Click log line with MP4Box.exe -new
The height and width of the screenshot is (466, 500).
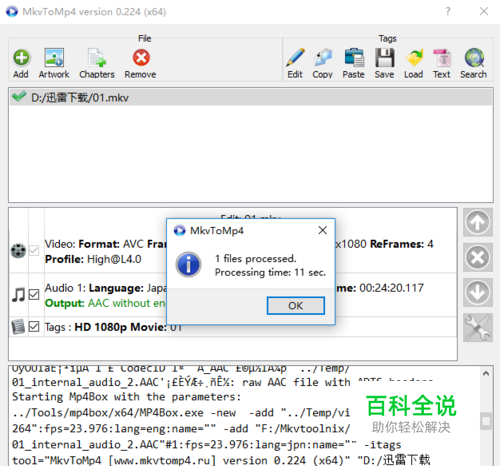(181, 413)
